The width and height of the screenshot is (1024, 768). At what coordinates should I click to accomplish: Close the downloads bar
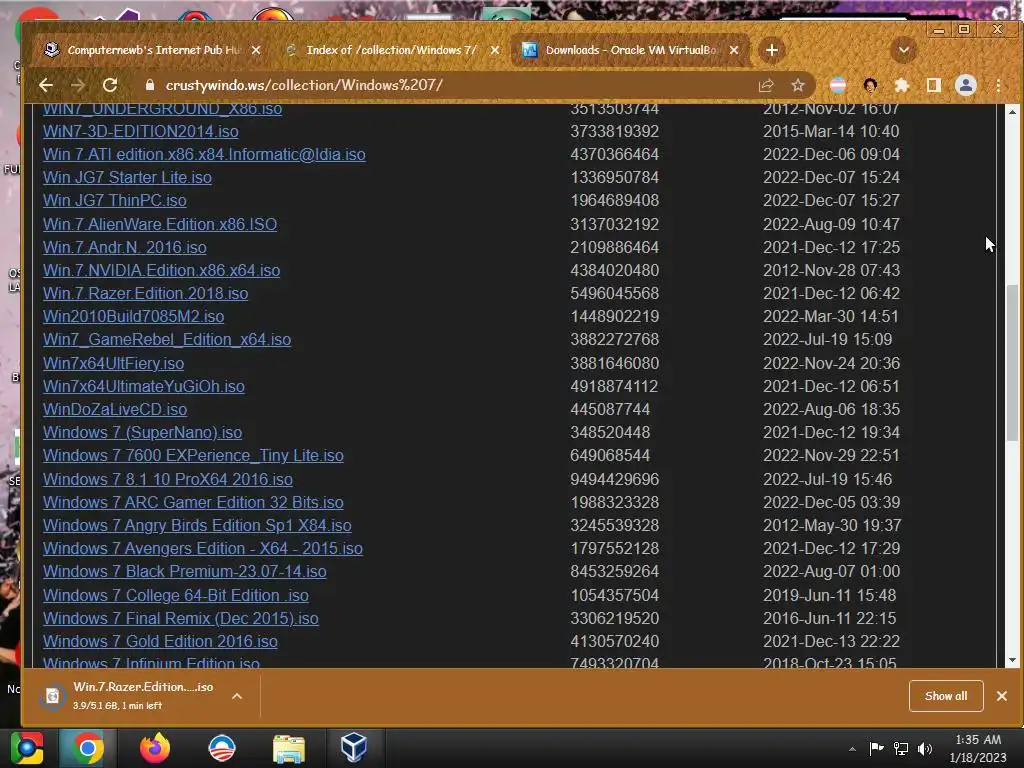point(1002,696)
